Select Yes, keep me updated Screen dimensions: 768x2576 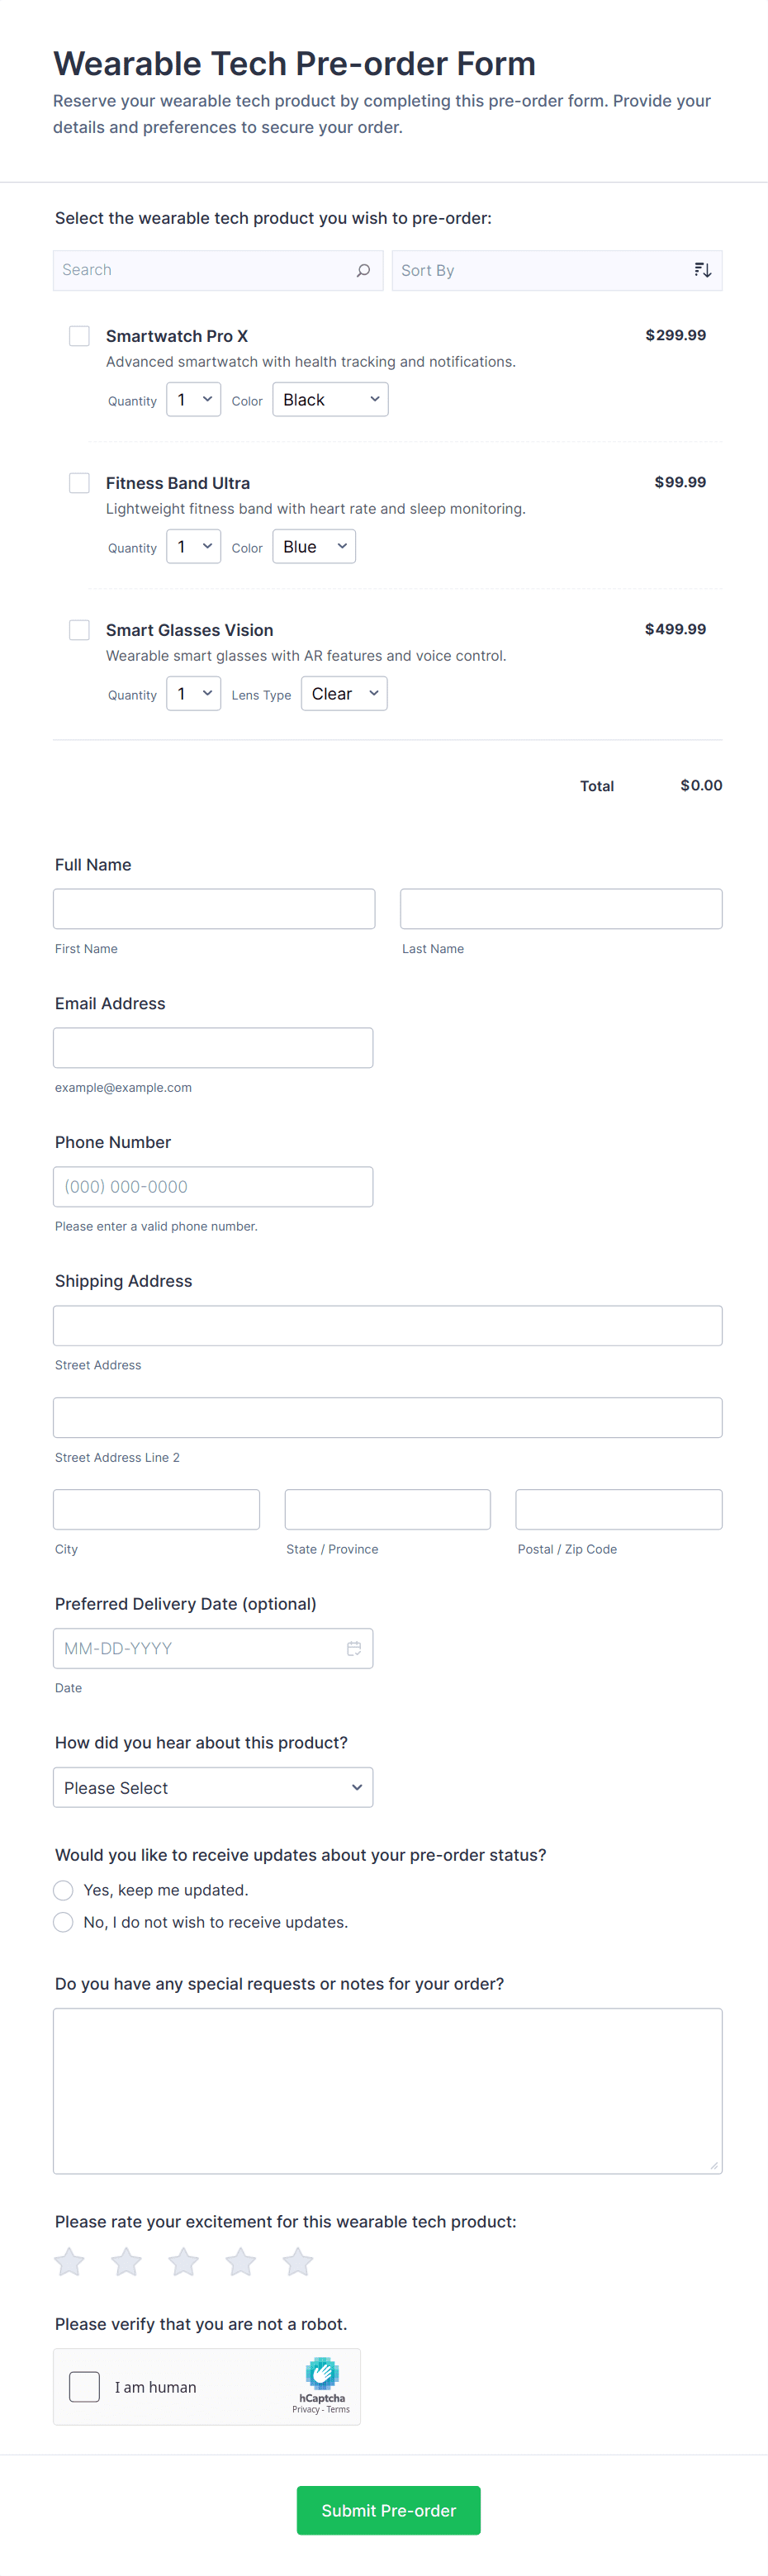point(63,1890)
